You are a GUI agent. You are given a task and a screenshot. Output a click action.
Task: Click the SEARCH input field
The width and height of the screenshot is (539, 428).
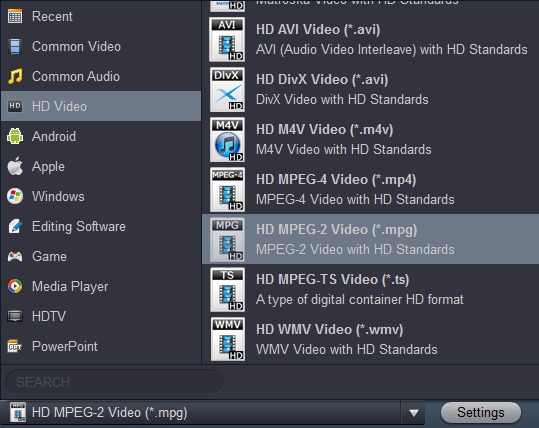pos(114,382)
